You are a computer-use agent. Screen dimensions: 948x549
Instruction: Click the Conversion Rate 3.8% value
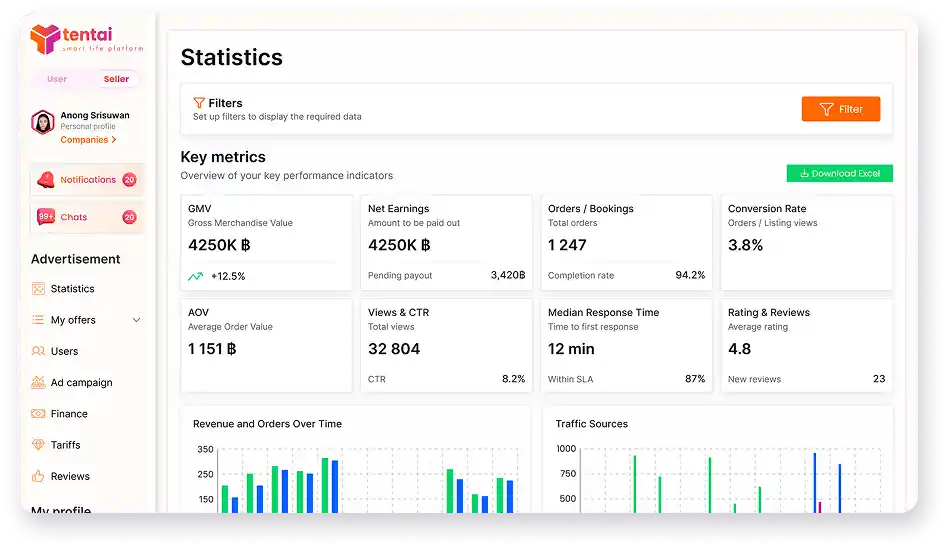(x=745, y=245)
